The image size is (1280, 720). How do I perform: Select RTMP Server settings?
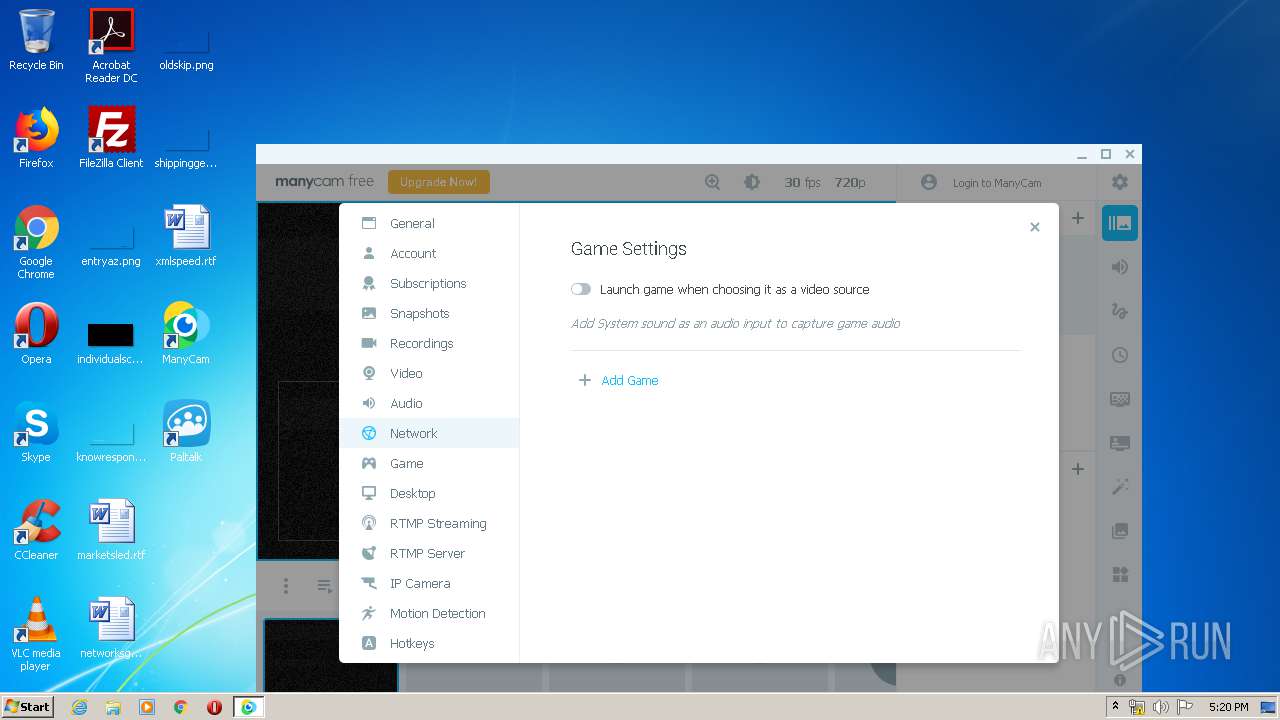(x=429, y=553)
